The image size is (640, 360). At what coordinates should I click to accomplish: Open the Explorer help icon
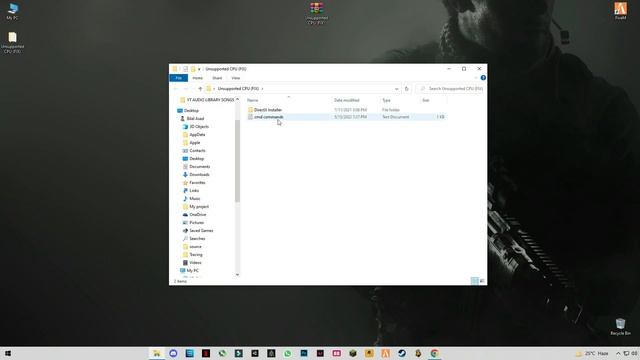pos(483,78)
